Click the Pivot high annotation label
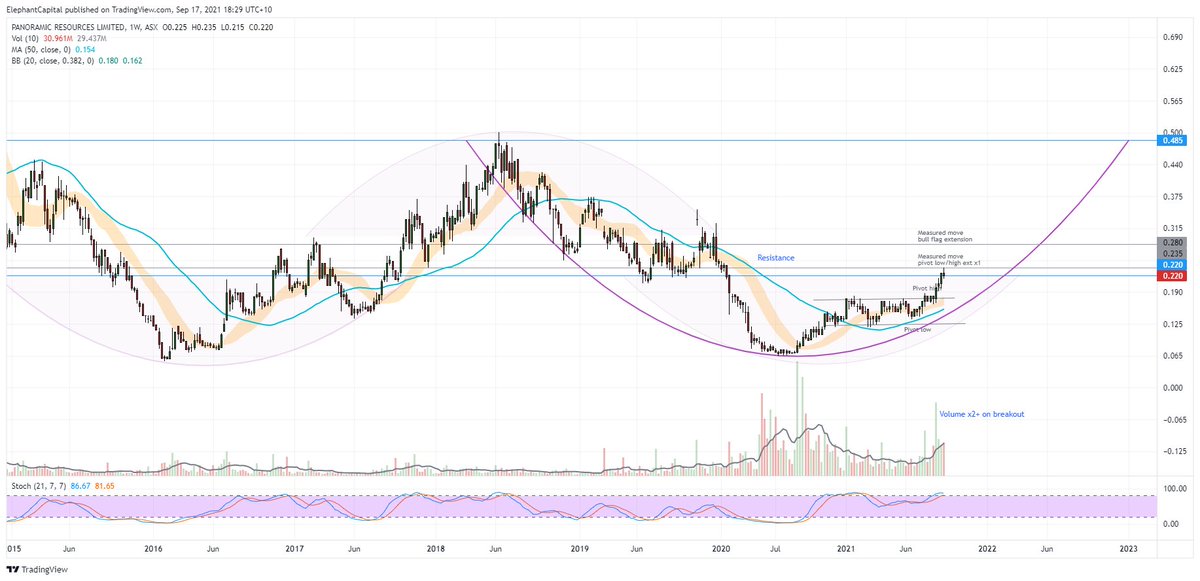The width and height of the screenshot is (1200, 581). pyautogui.click(x=928, y=288)
